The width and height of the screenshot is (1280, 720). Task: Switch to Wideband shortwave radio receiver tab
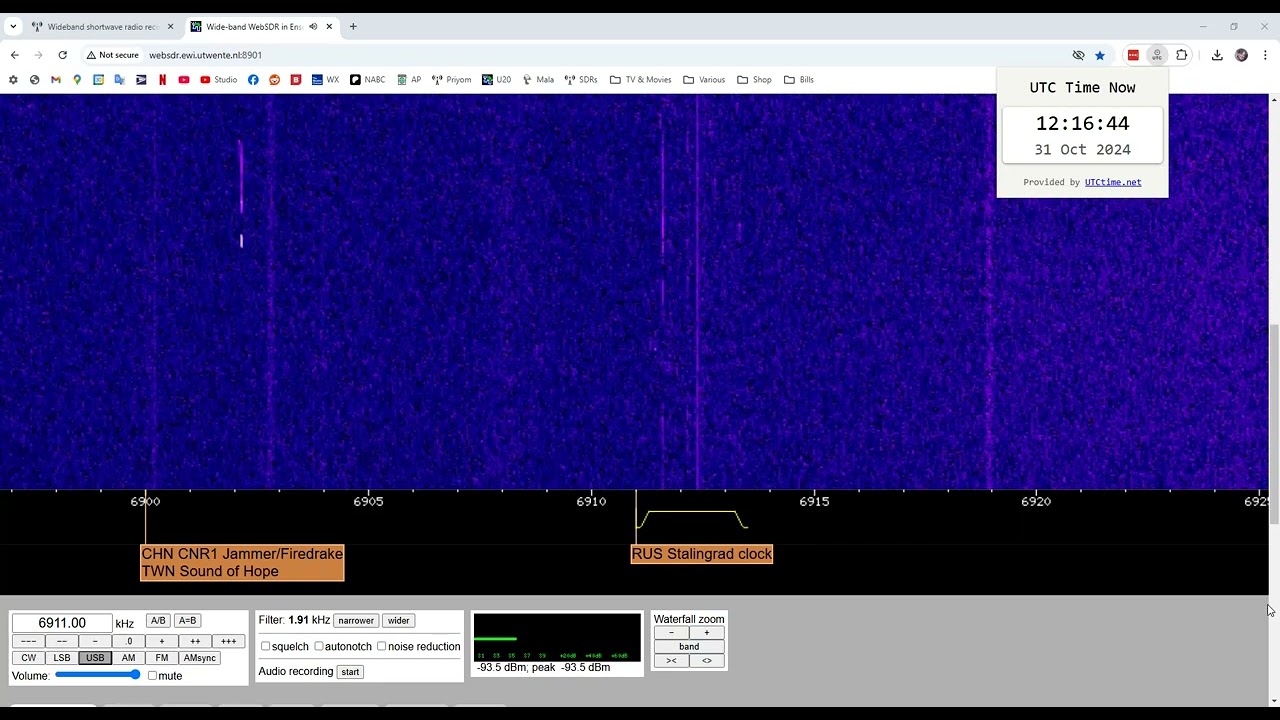click(103, 27)
